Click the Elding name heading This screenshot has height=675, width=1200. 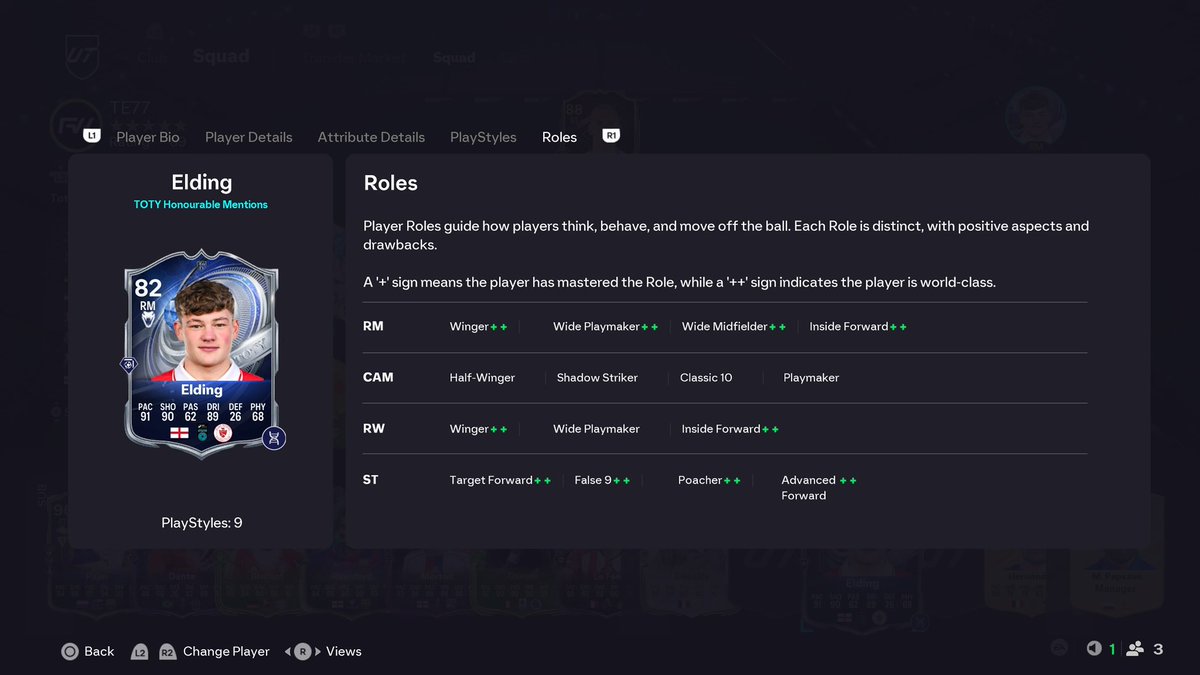click(x=201, y=182)
